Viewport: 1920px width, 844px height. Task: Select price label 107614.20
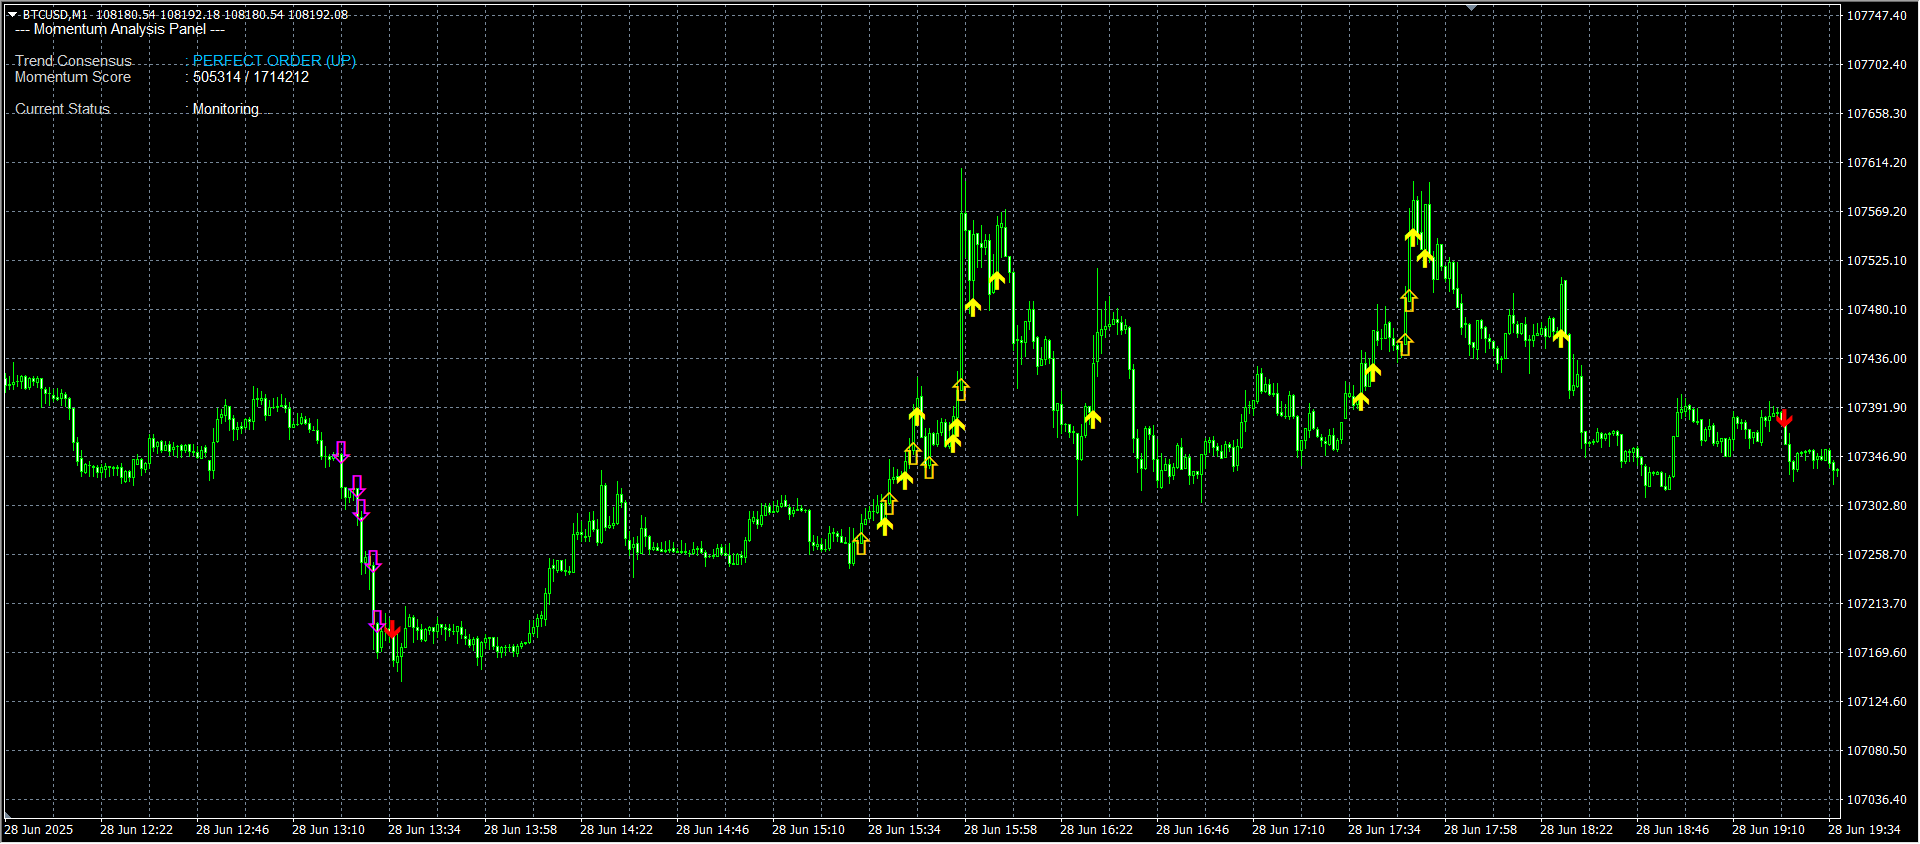click(1876, 163)
